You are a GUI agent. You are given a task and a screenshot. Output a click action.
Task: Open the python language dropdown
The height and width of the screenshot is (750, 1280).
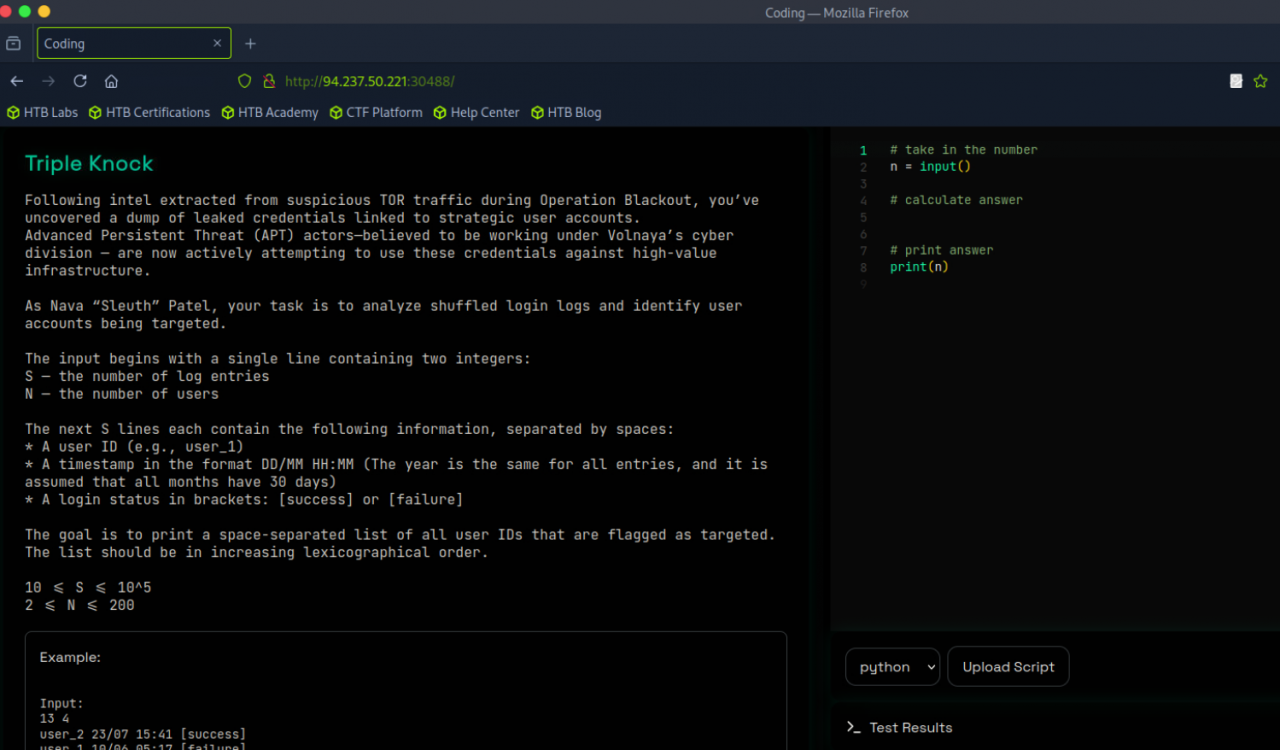892,667
